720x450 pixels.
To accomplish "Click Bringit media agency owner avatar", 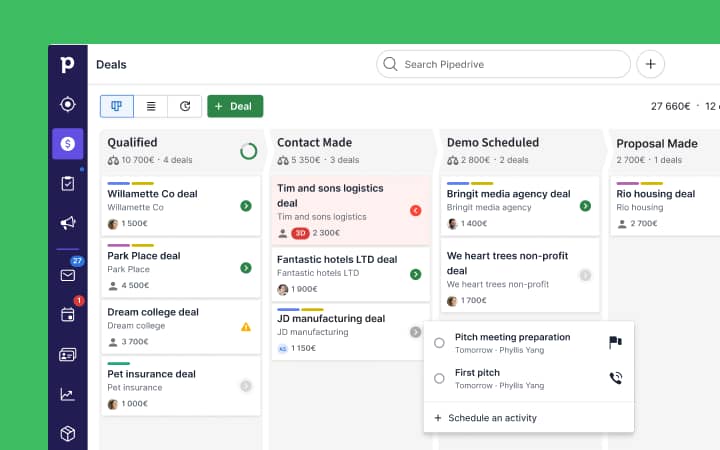I will pyautogui.click(x=452, y=224).
